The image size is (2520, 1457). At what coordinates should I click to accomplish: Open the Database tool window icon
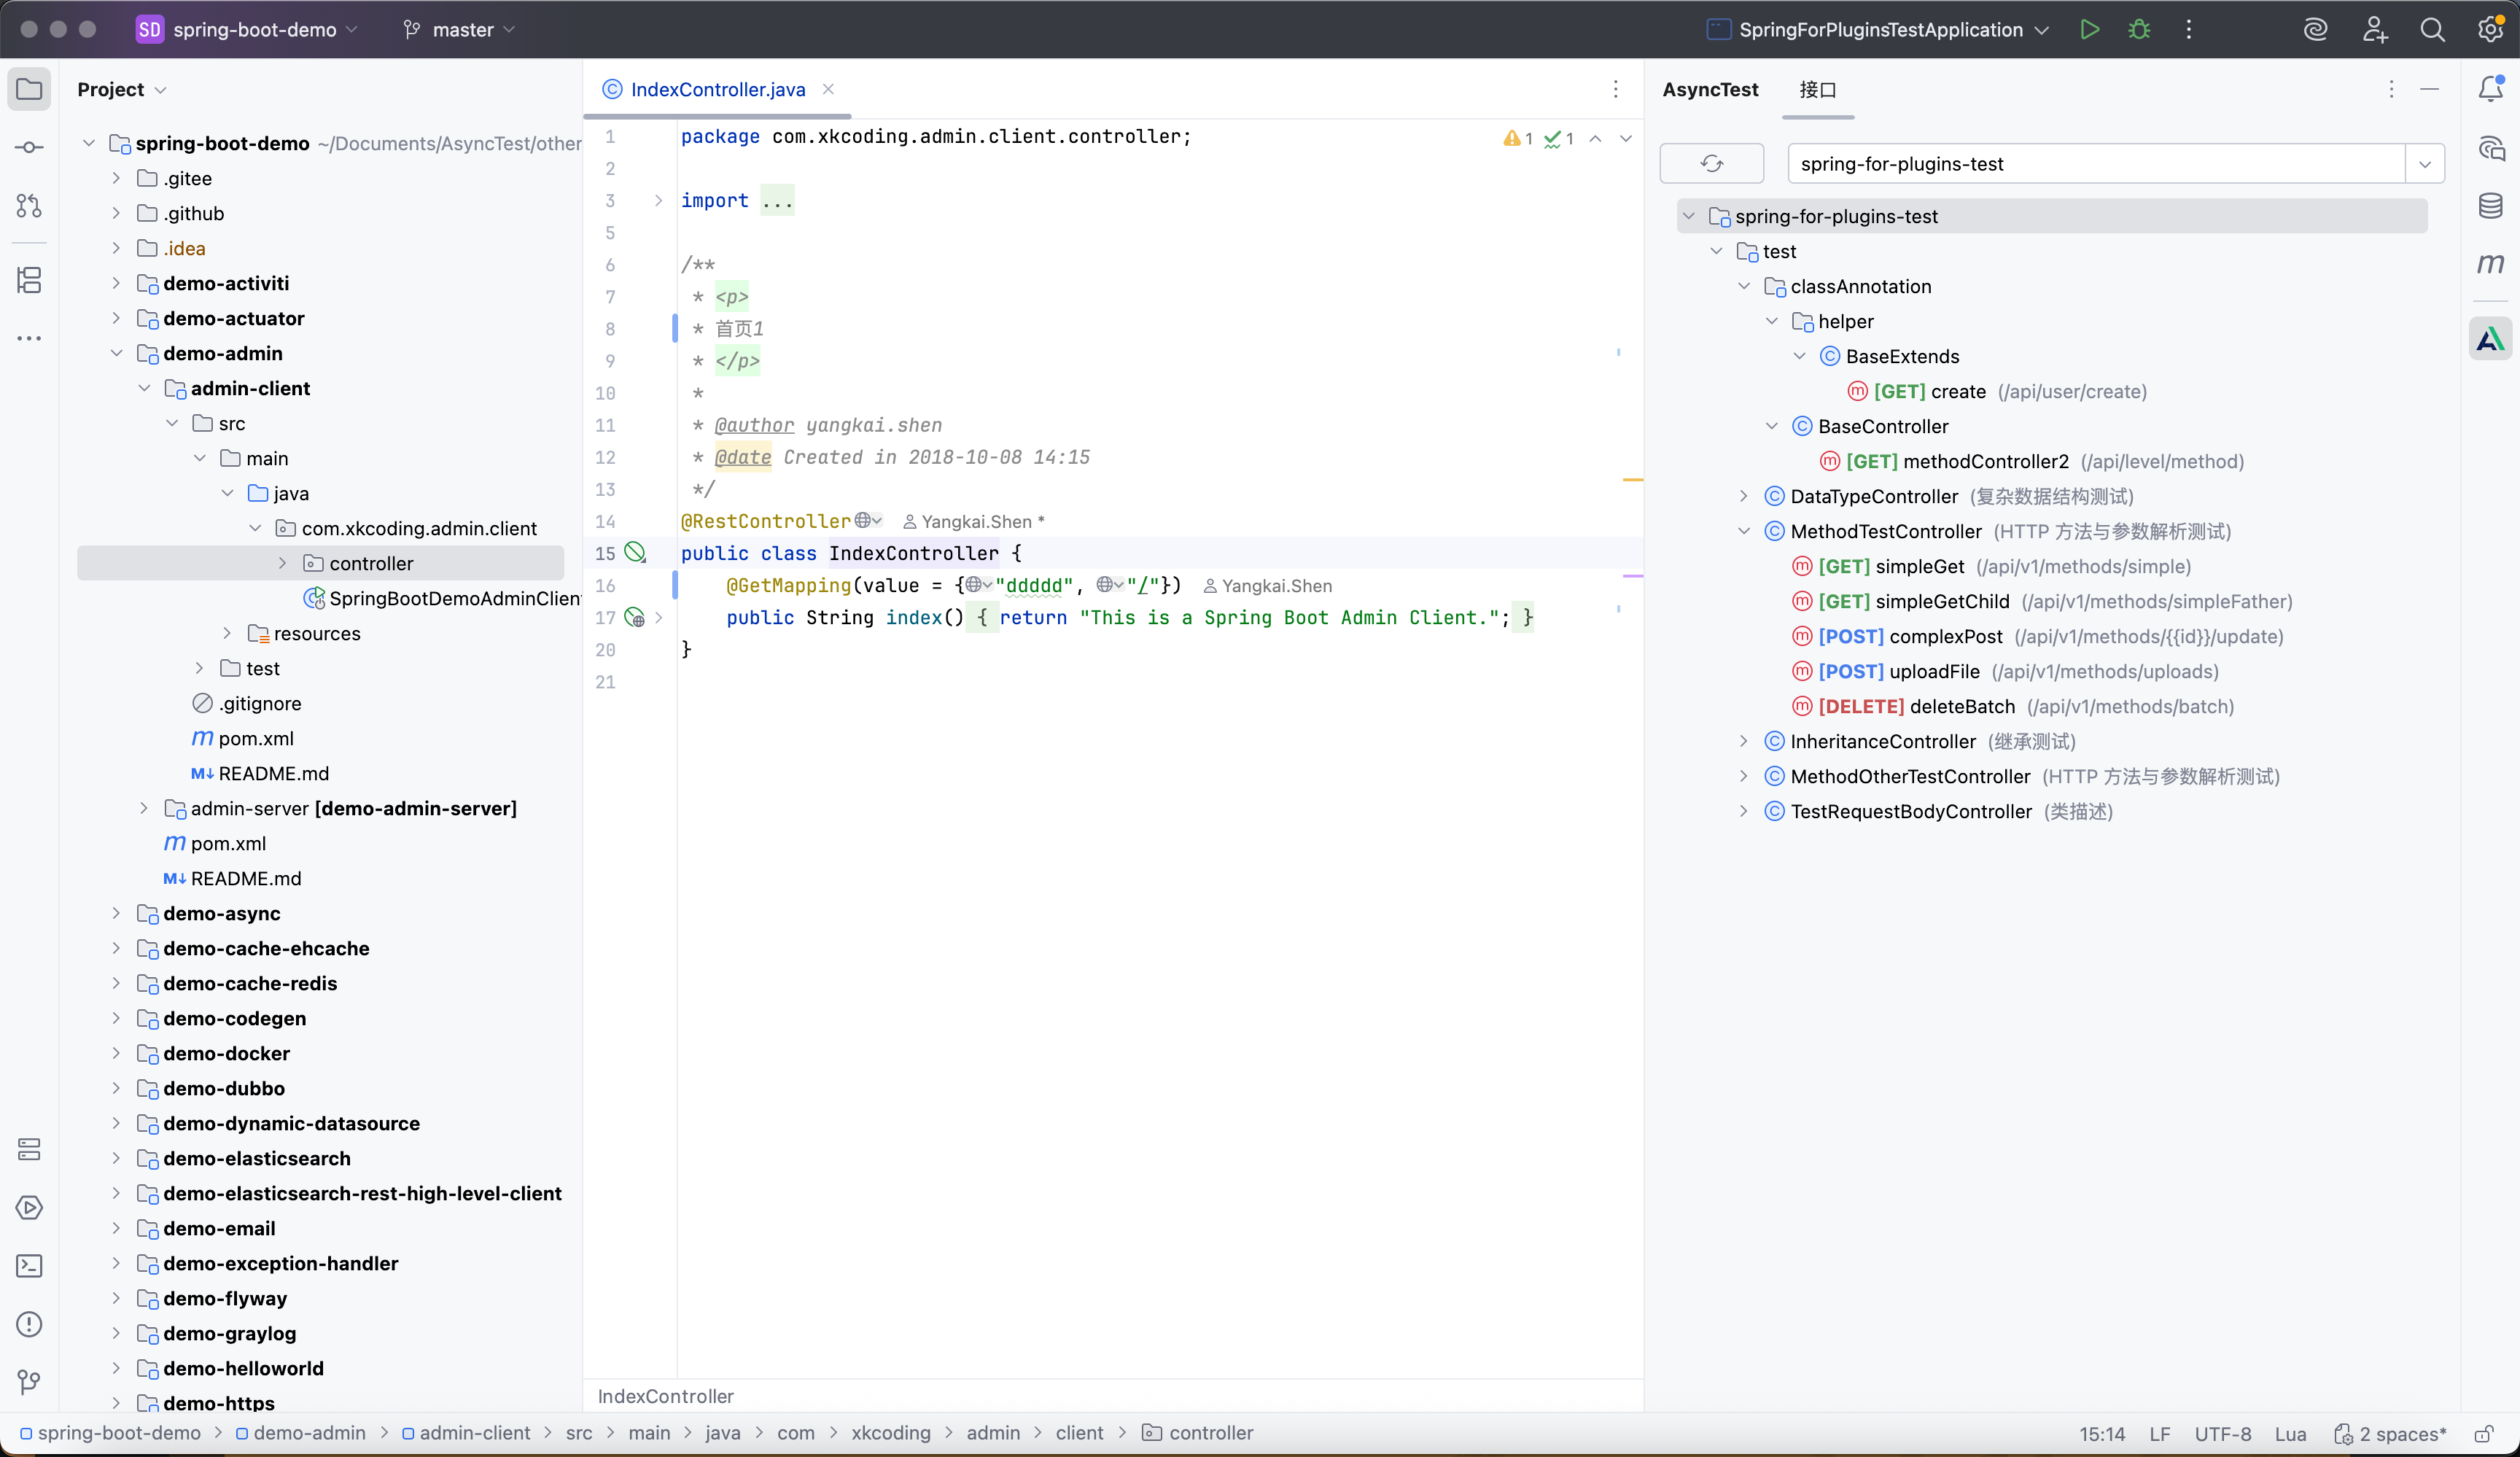pyautogui.click(x=2490, y=206)
